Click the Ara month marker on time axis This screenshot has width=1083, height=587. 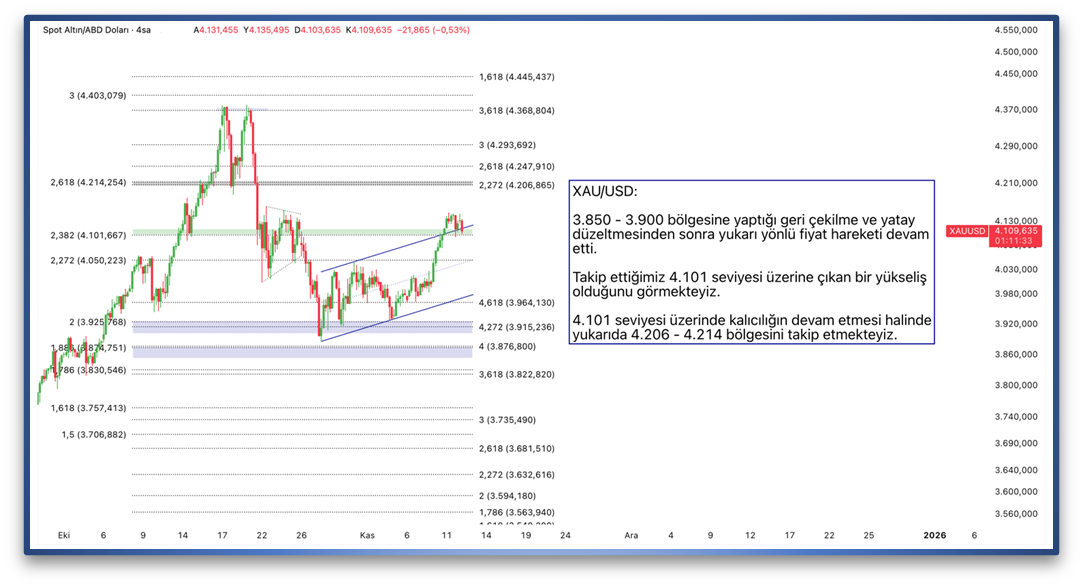click(x=631, y=536)
